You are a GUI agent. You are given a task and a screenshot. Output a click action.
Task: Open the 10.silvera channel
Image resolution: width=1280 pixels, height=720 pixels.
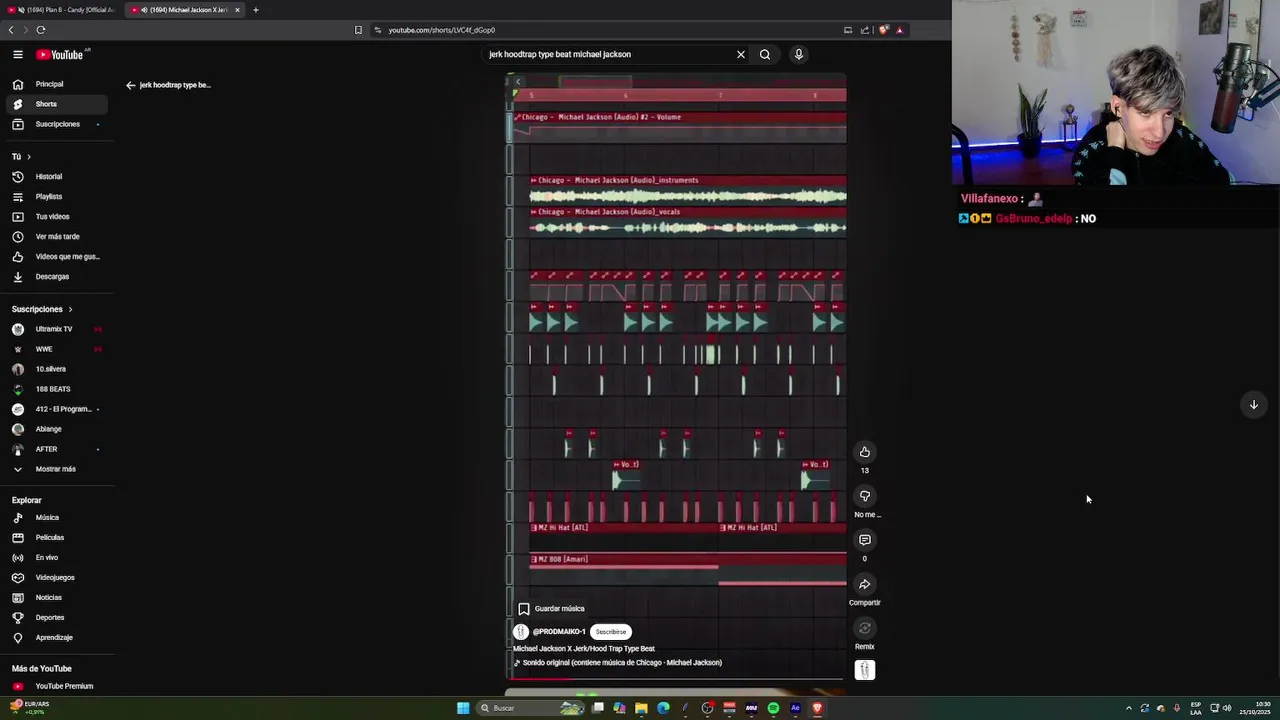point(55,369)
